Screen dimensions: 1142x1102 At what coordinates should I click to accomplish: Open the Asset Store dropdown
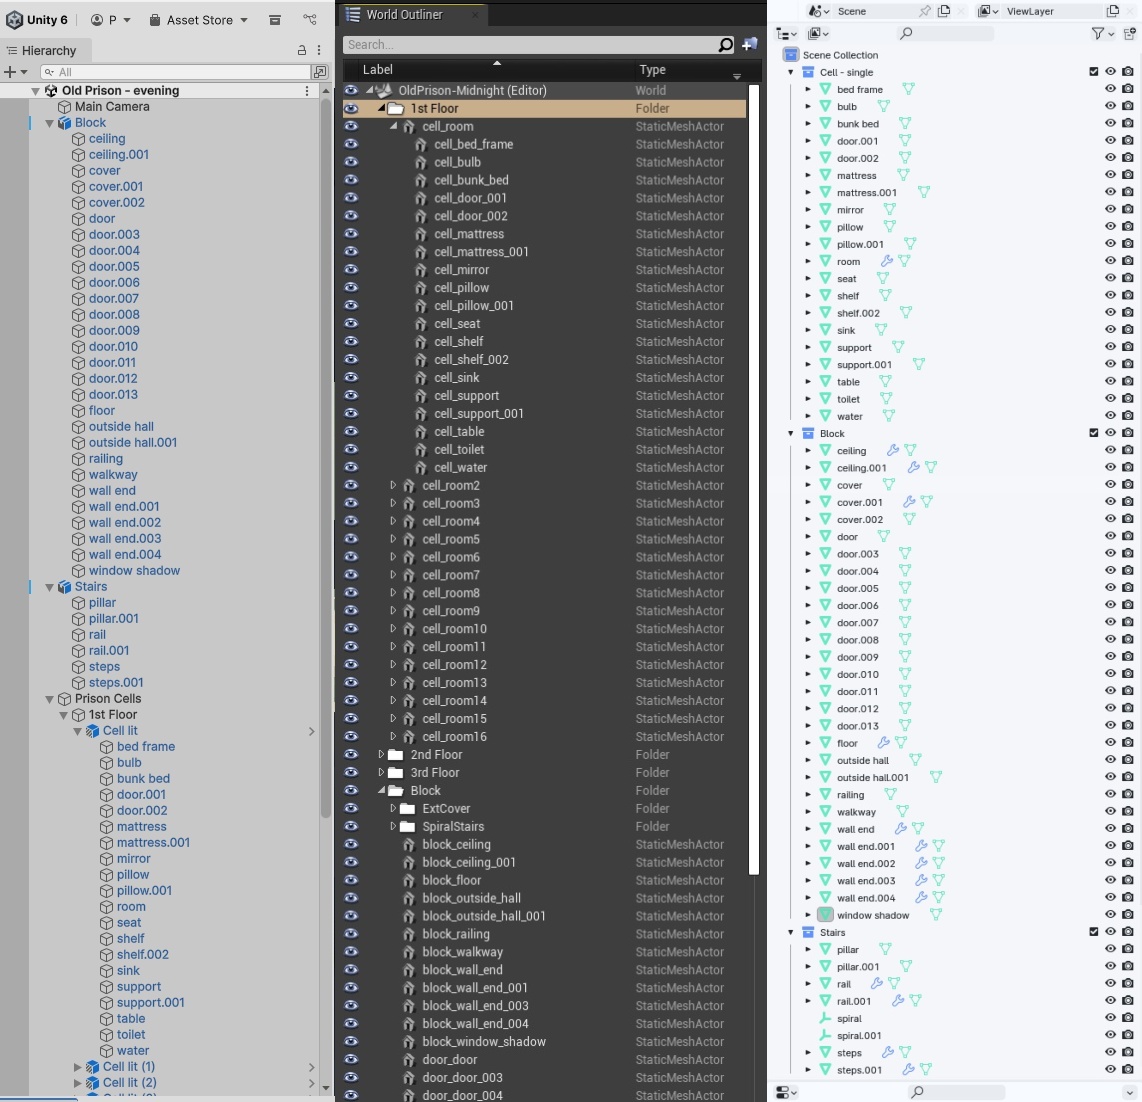coord(198,20)
